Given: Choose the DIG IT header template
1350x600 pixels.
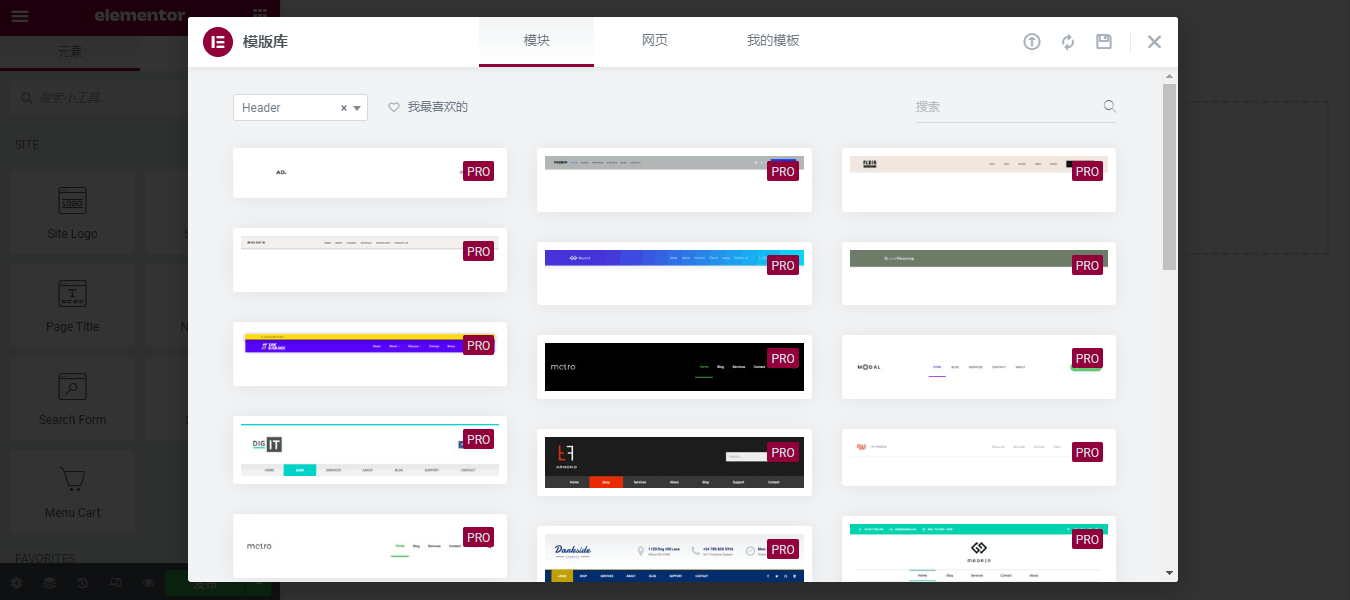Looking at the screenshot, I should coord(369,450).
